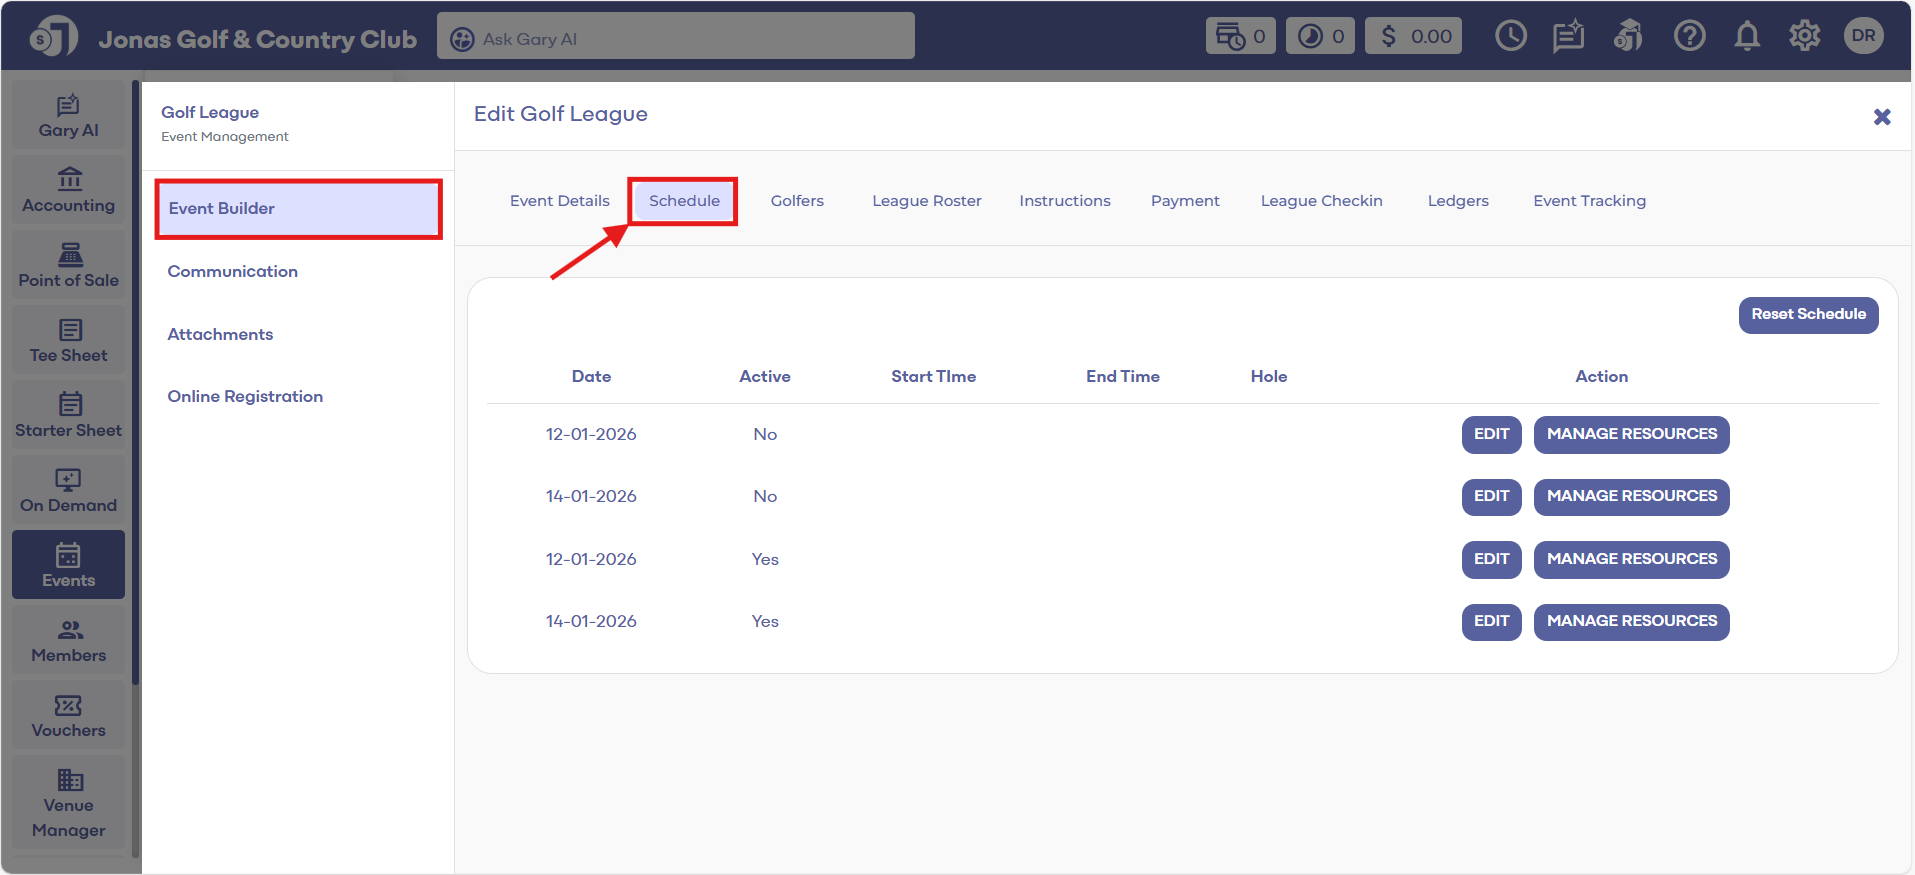This screenshot has height=875, width=1915.
Task: Open Point of Sale module
Action: 68,266
